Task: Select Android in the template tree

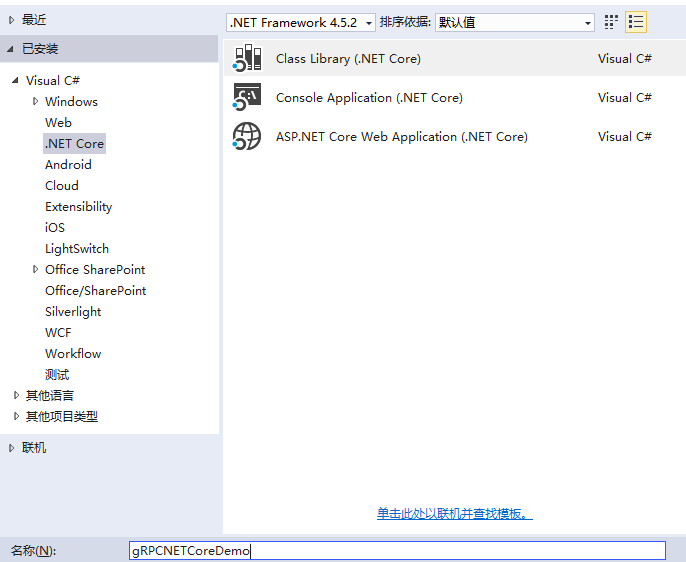Action: click(x=68, y=164)
